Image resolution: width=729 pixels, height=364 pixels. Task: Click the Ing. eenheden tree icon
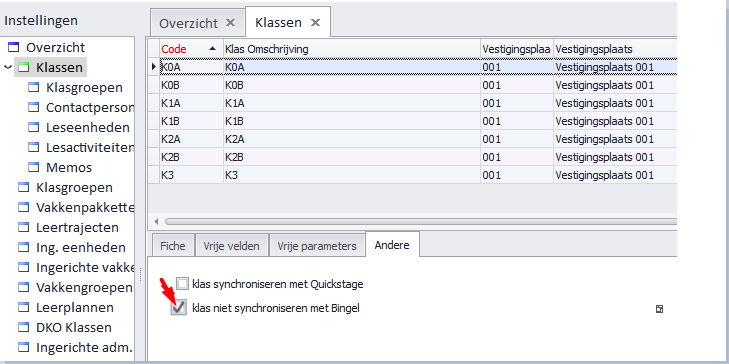[x=23, y=247]
